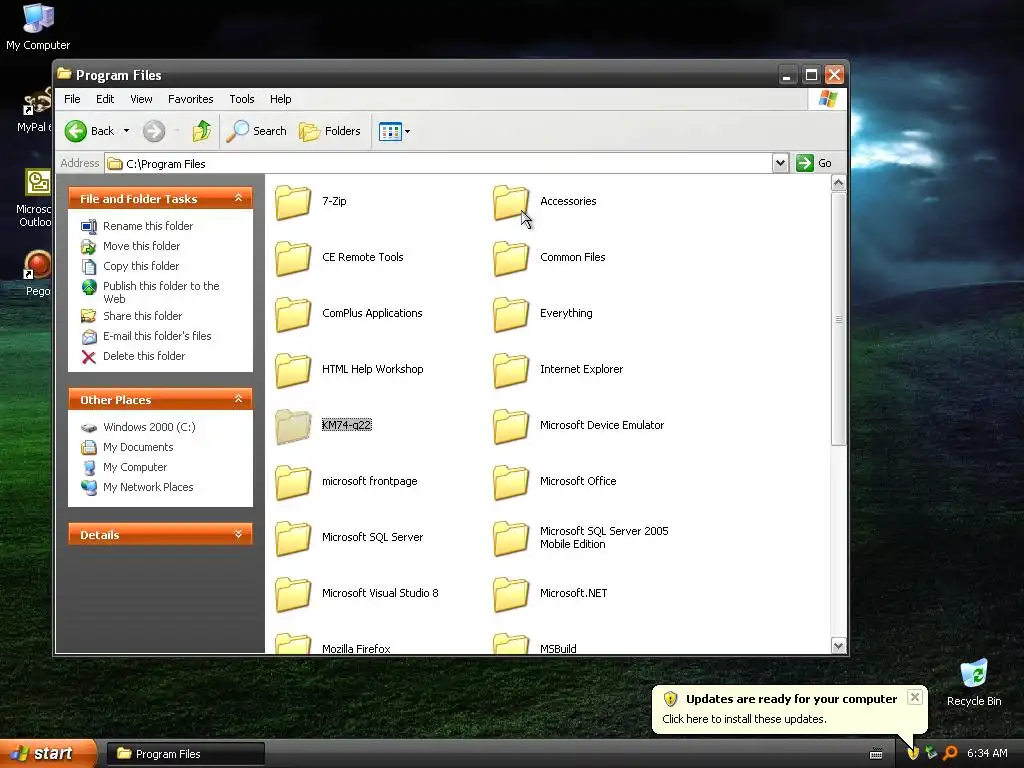Open the File menu
Screen dimensions: 1024x768
coord(72,99)
